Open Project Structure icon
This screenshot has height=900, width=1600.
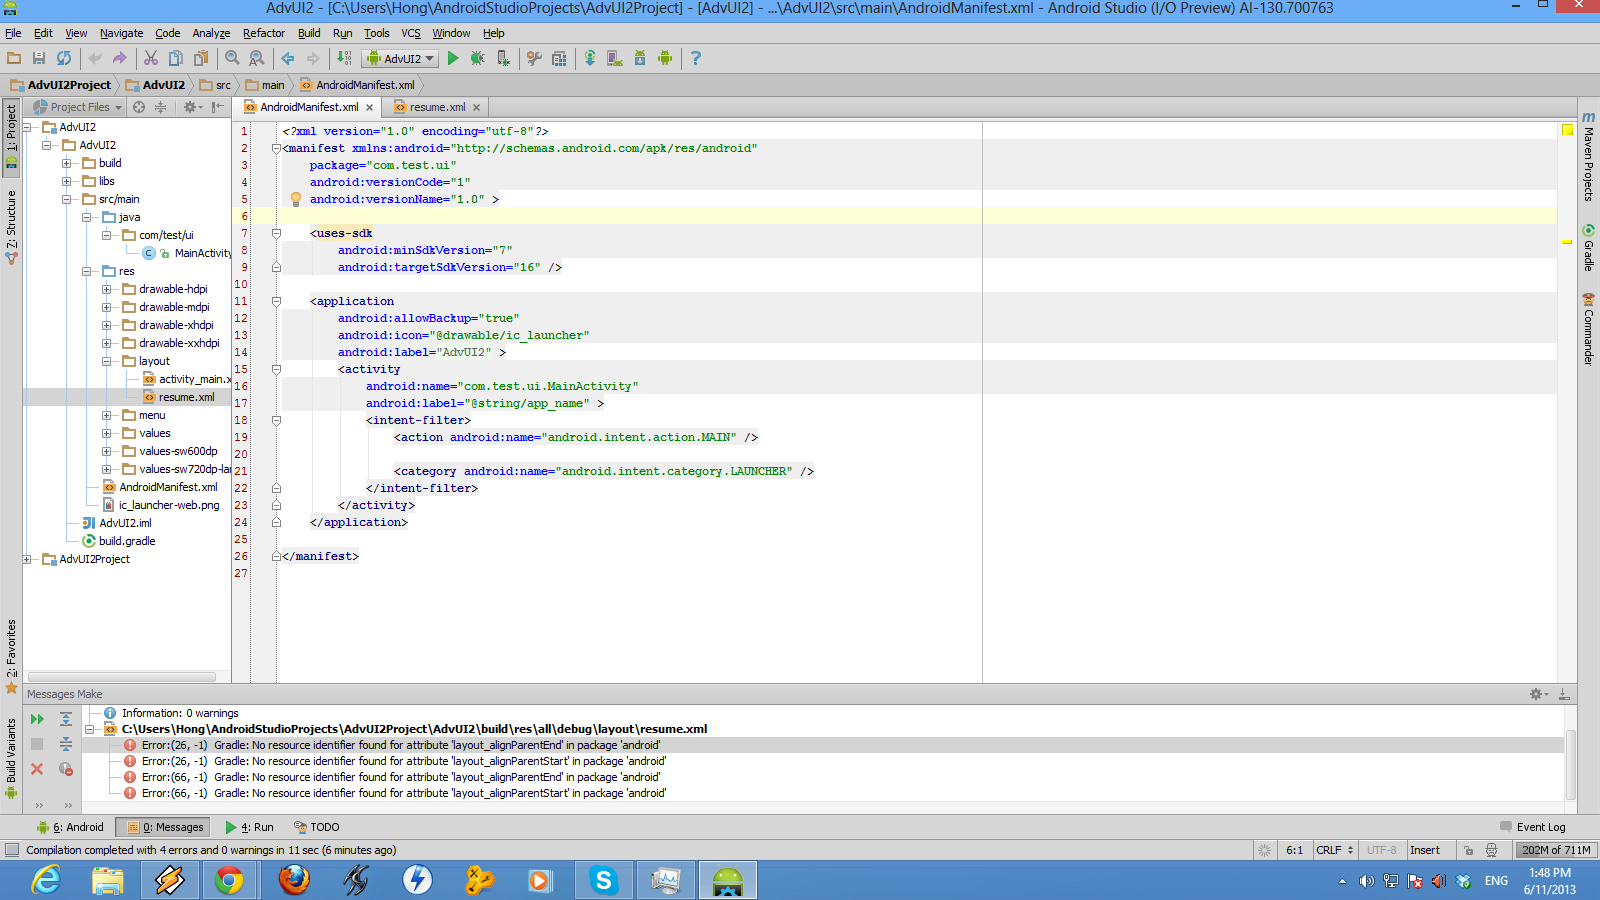click(559, 59)
